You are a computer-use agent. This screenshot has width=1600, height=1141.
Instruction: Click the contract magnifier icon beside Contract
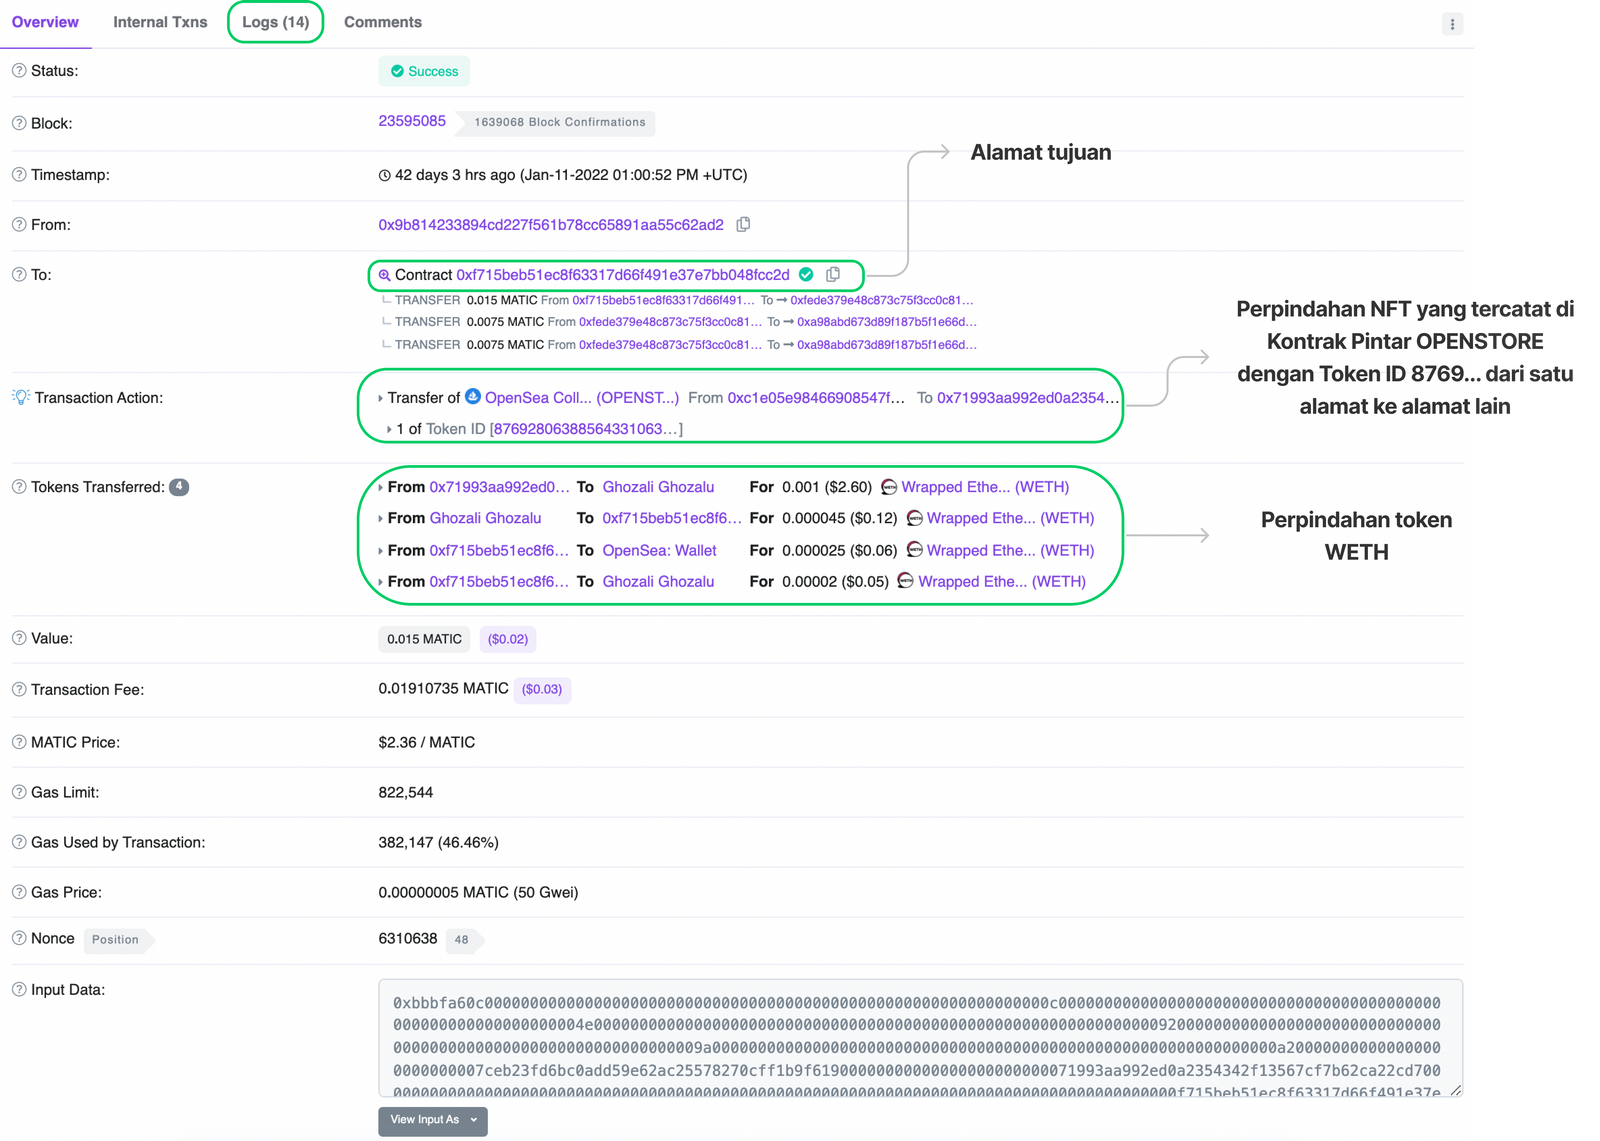[x=384, y=275]
